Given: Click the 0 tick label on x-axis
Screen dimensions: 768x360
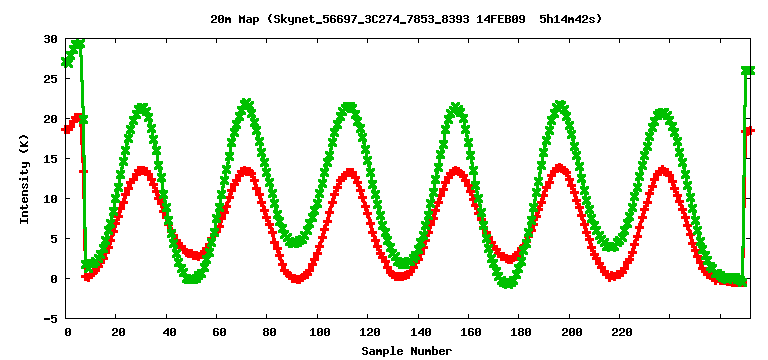Looking at the screenshot, I should click(x=67, y=332).
